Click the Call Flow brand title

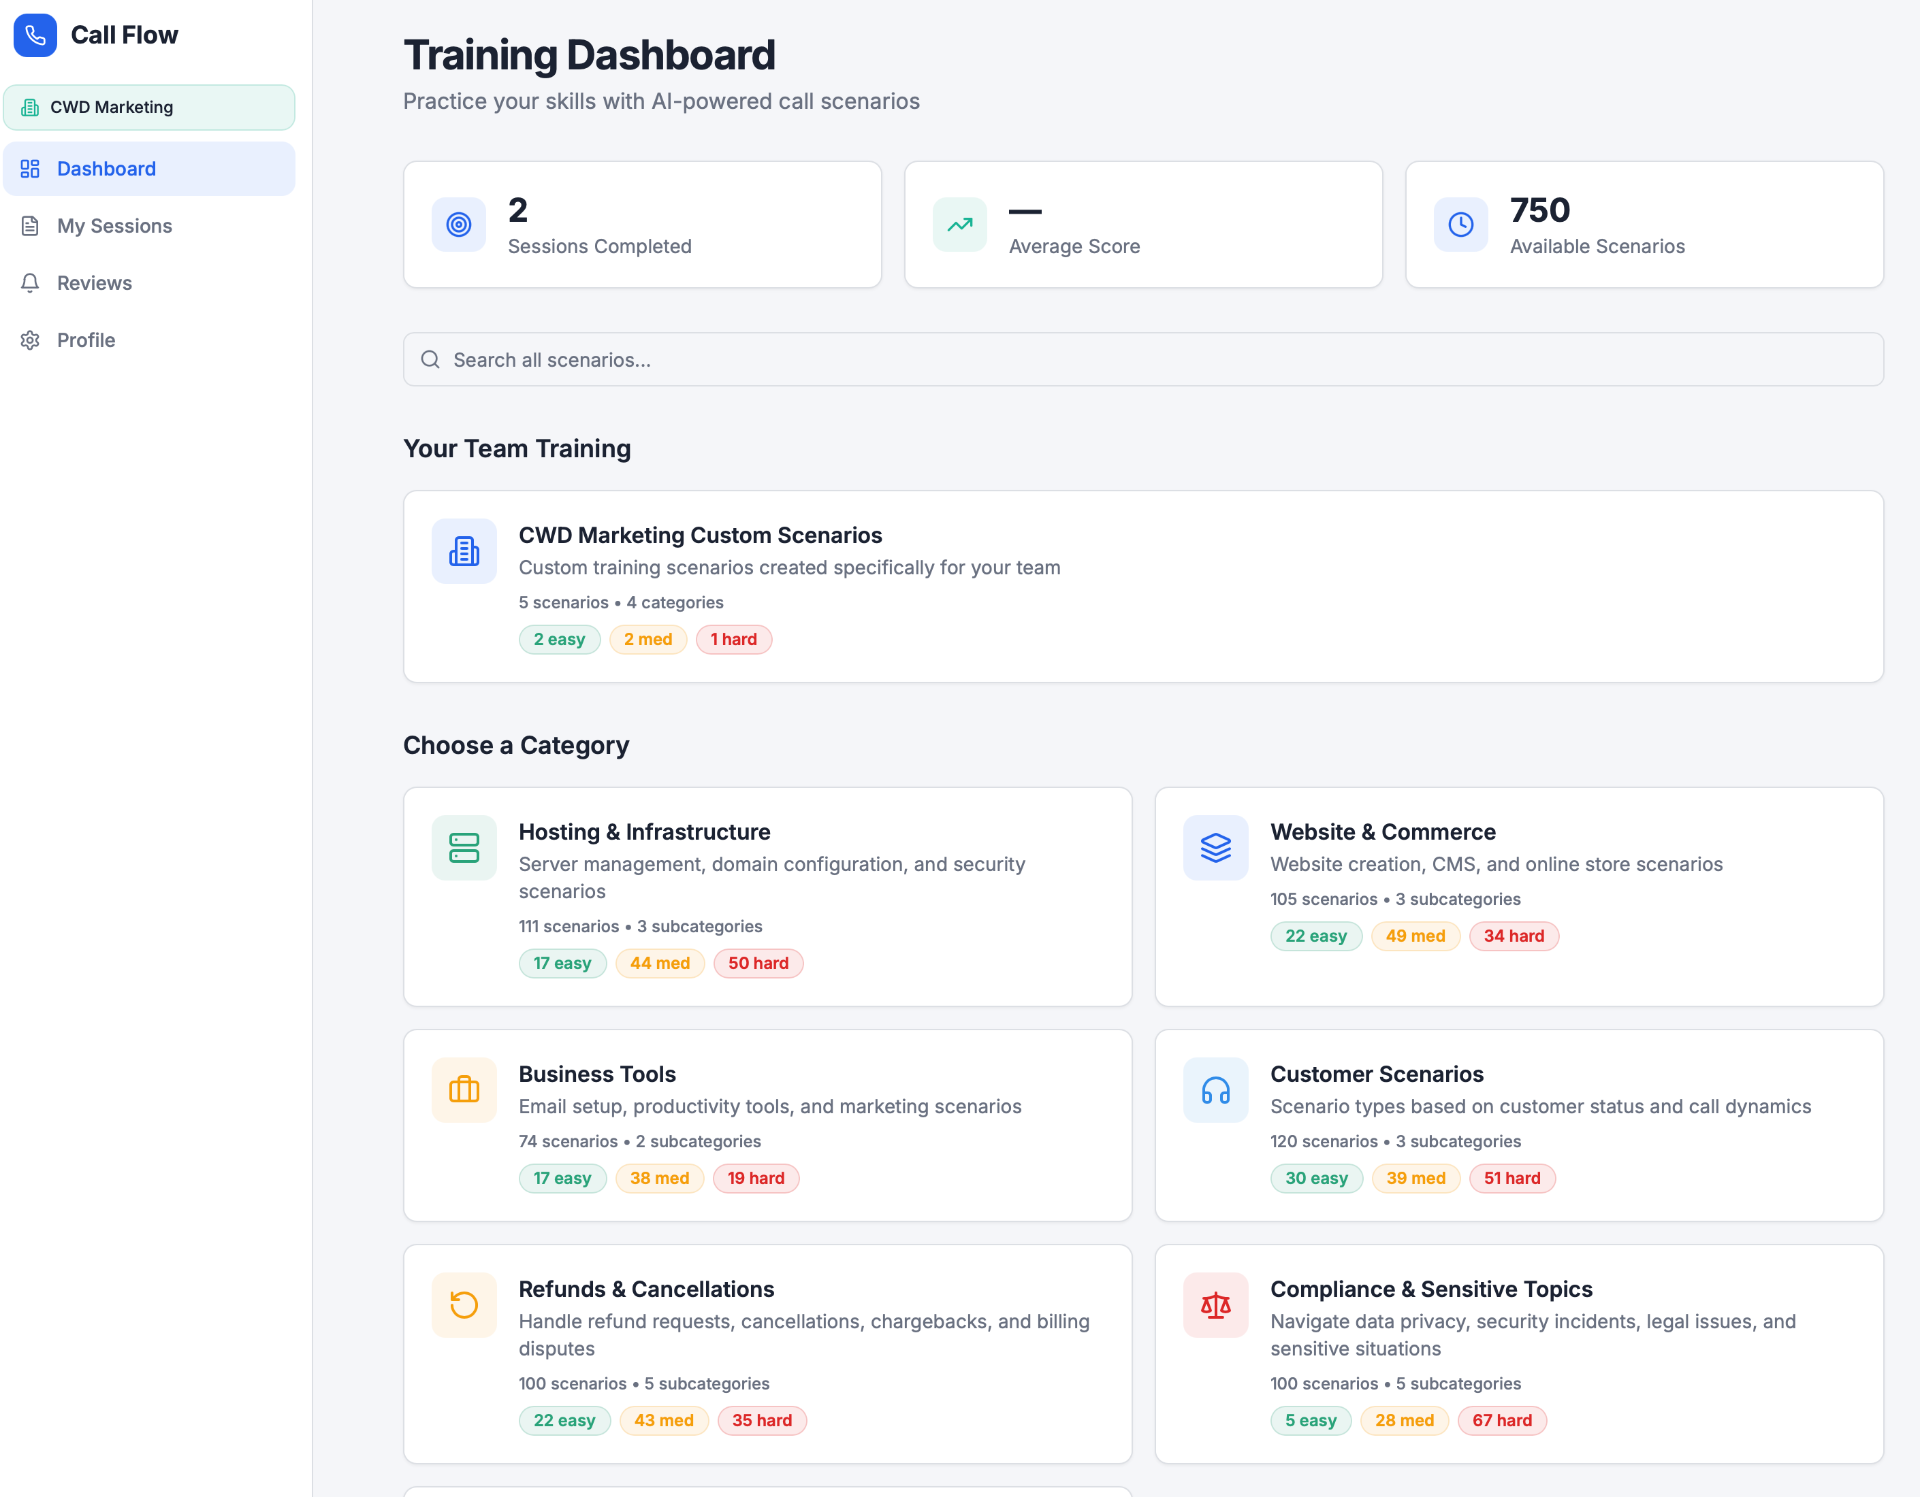tap(124, 35)
